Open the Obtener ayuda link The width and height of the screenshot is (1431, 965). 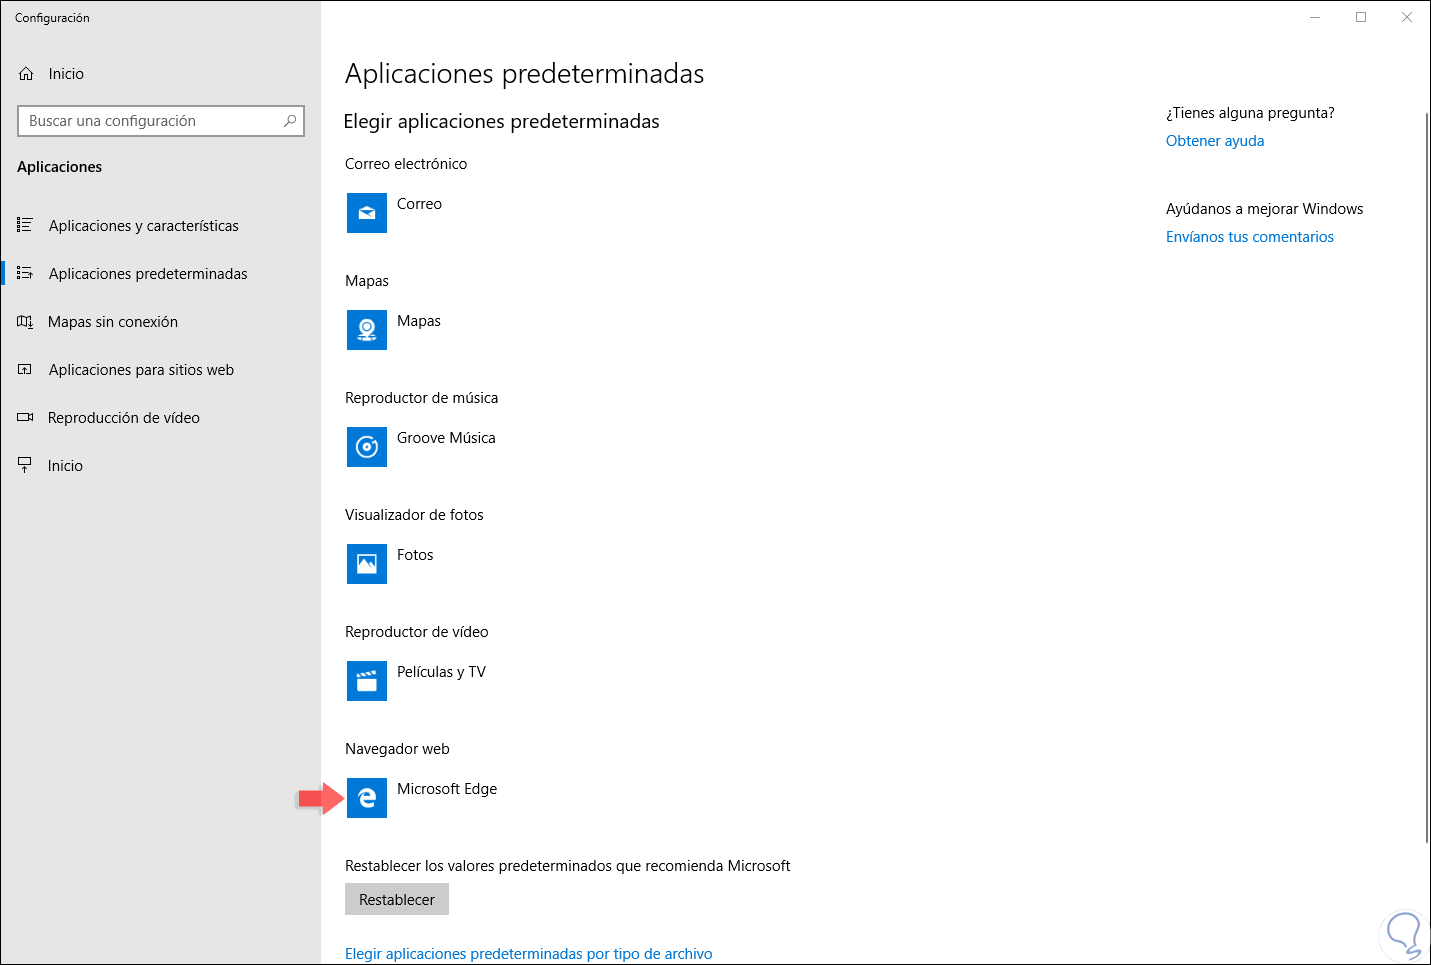tap(1215, 141)
